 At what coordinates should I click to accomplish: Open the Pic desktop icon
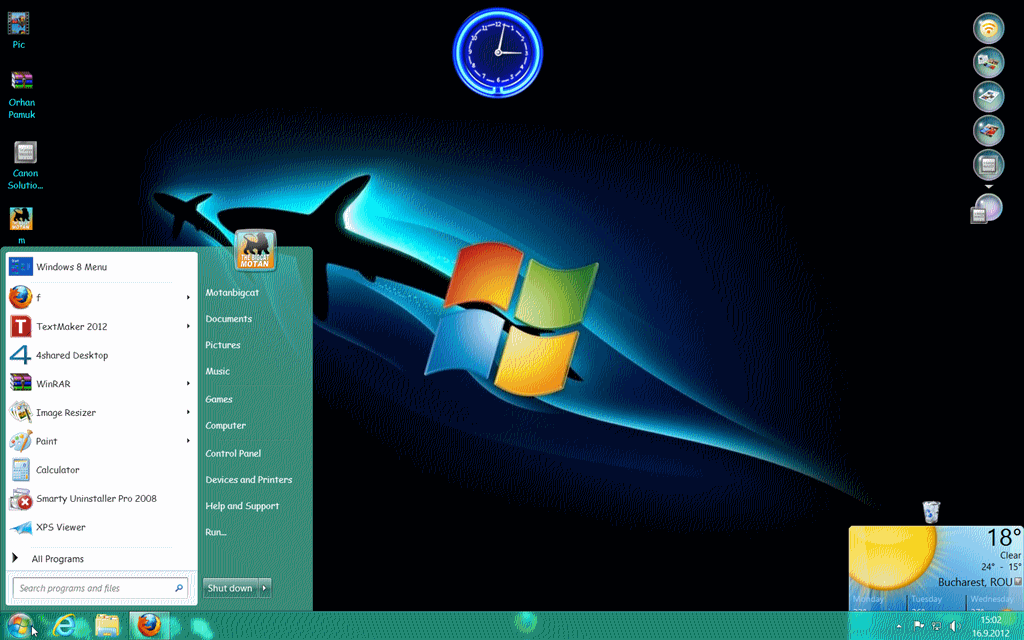tap(18, 30)
